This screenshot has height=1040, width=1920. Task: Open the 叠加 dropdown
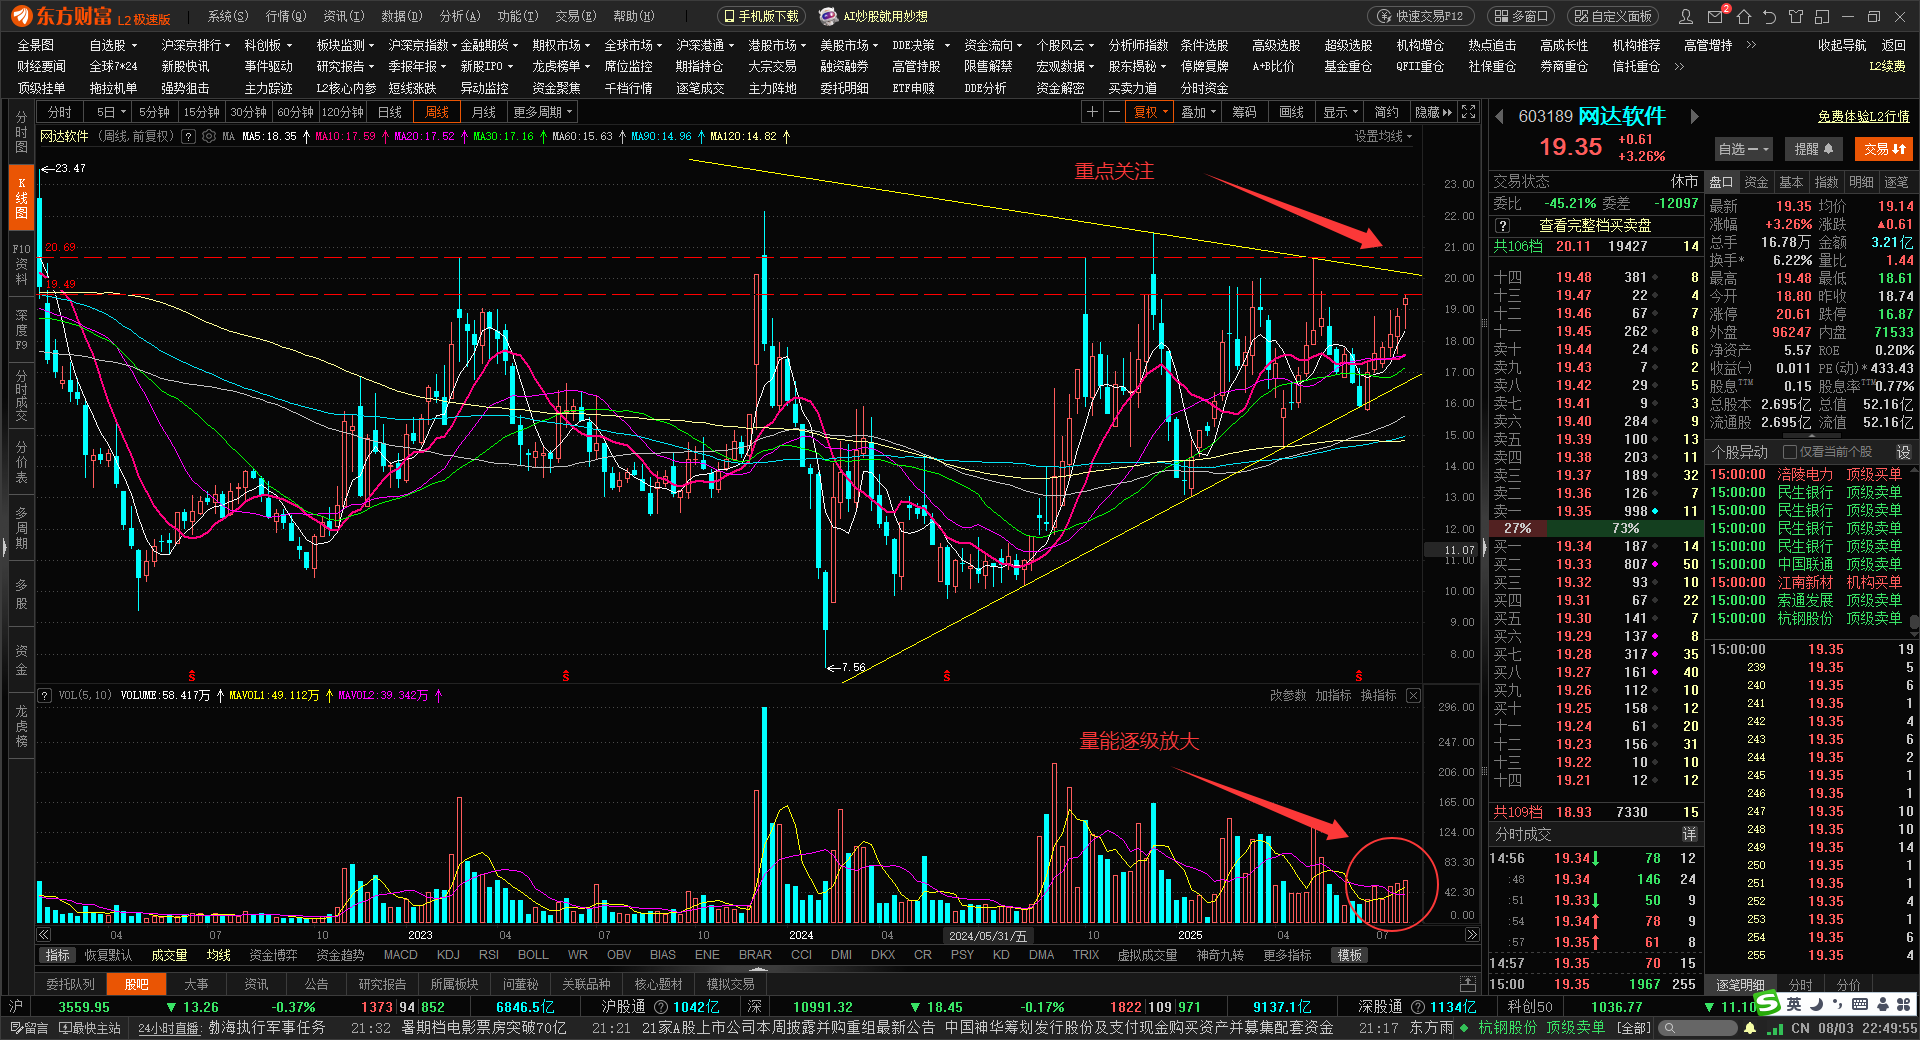point(1198,112)
